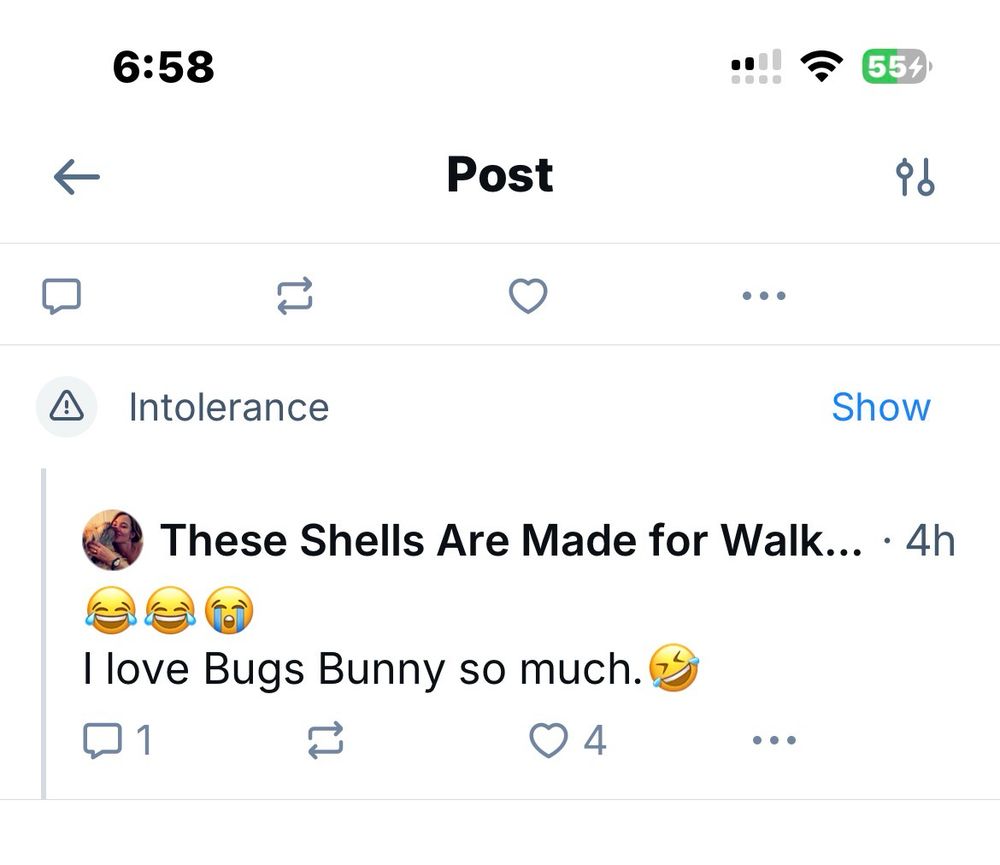Screen dimensions: 1000x865
Task: Open the Bugs Bunny poster's profile avatar
Action: click(x=112, y=540)
